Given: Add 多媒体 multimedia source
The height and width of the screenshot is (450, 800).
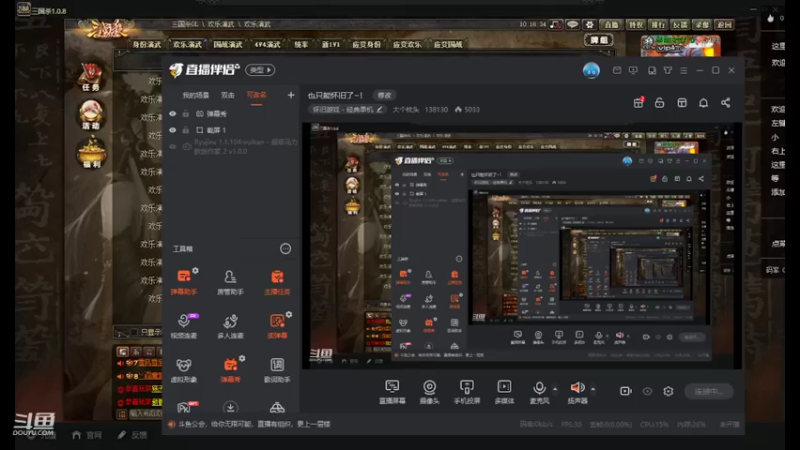Looking at the screenshot, I should [x=504, y=391].
